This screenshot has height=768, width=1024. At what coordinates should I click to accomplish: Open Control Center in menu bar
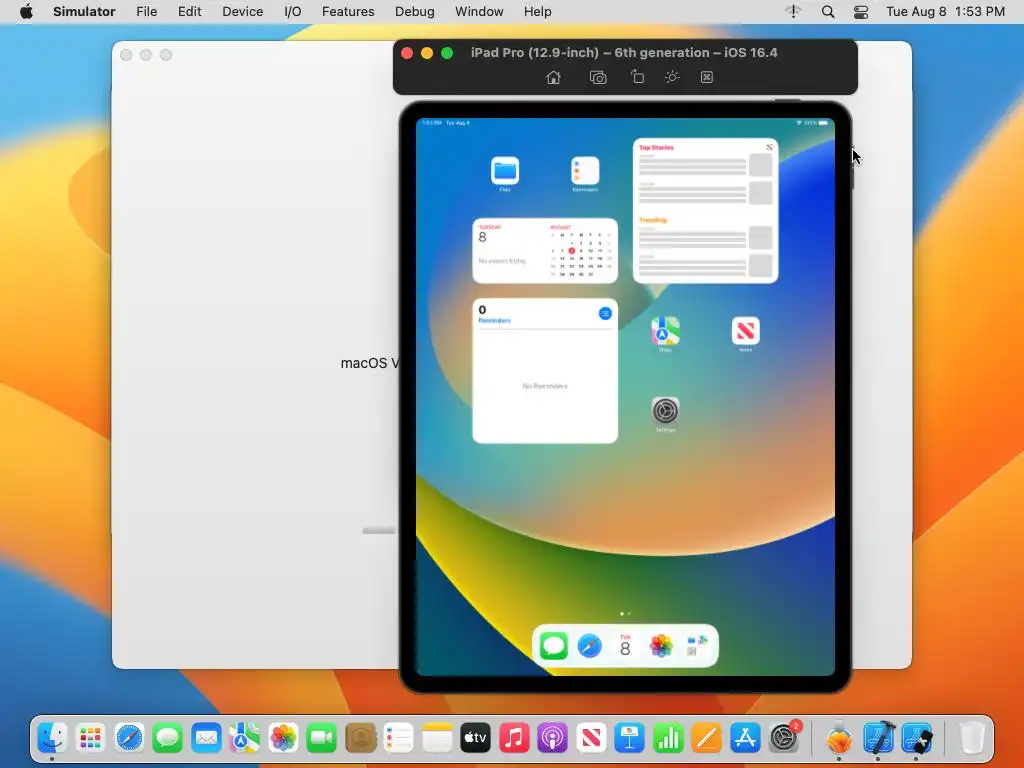tap(861, 12)
